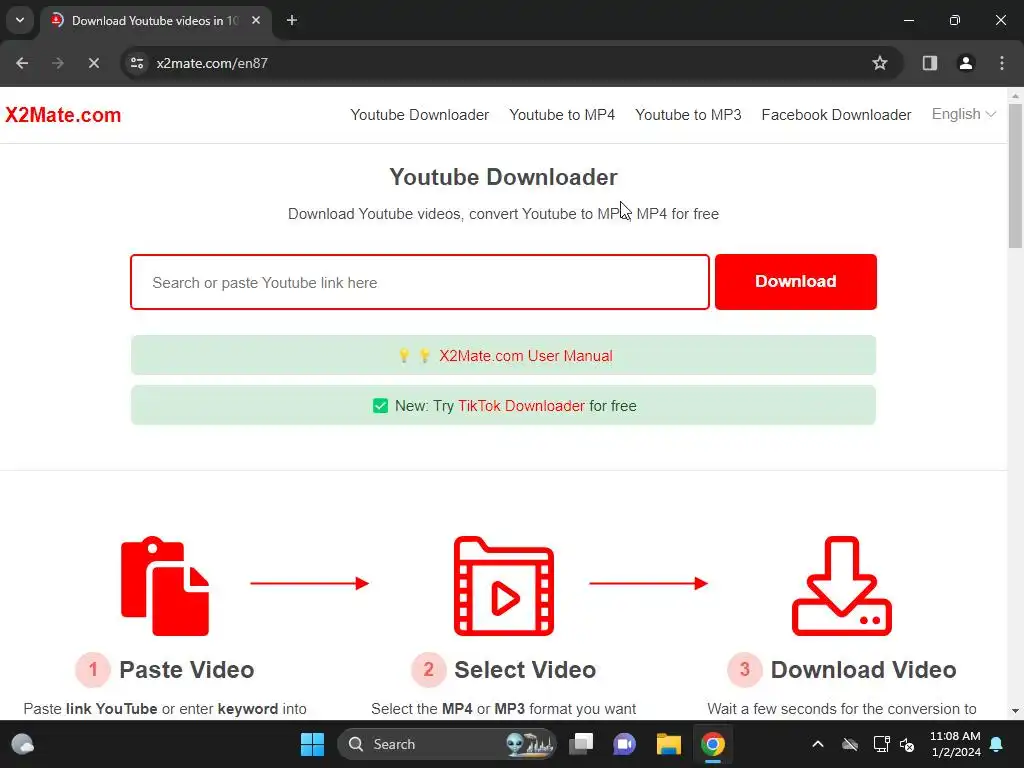Open File Explorer from the taskbar

pyautogui.click(x=669, y=744)
